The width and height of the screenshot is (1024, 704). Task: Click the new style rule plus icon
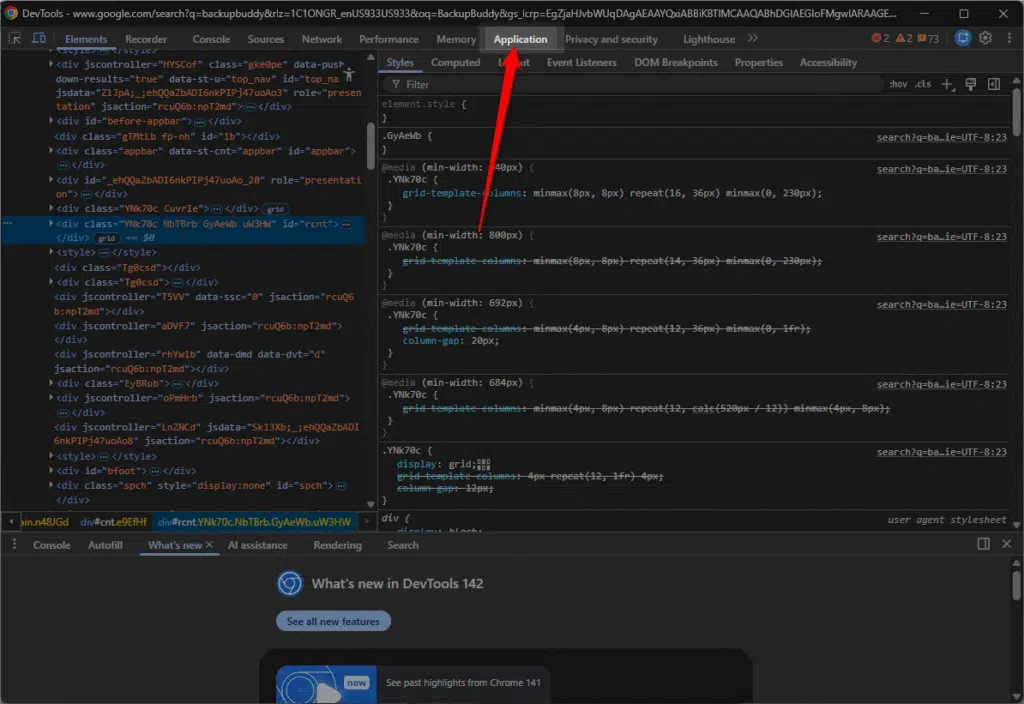point(948,85)
